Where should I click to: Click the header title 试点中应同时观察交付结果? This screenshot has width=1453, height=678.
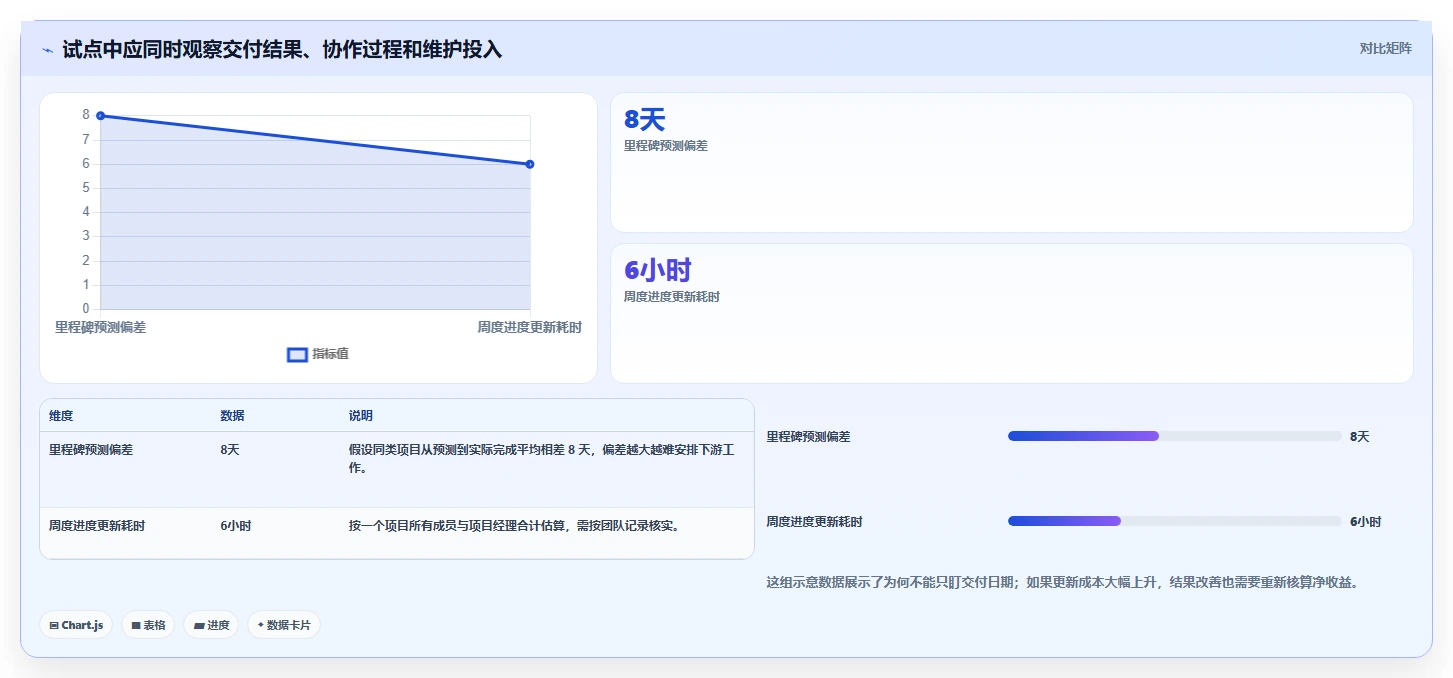282,50
